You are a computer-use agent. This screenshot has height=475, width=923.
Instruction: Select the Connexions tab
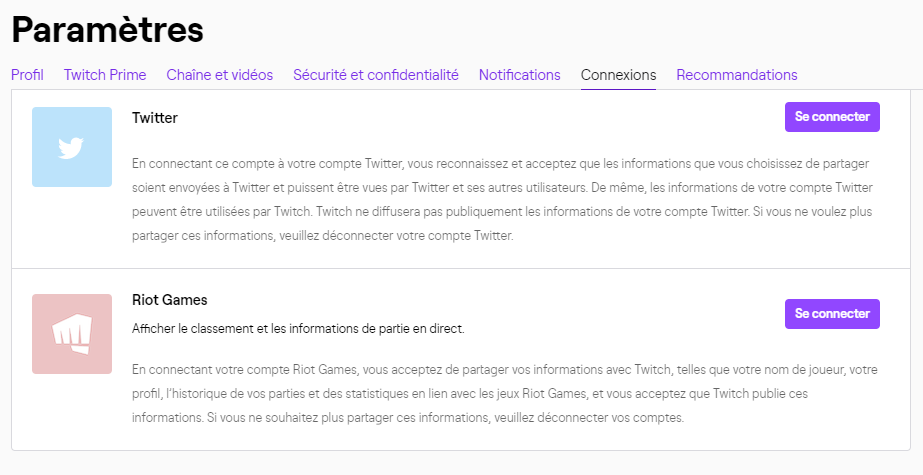click(618, 75)
